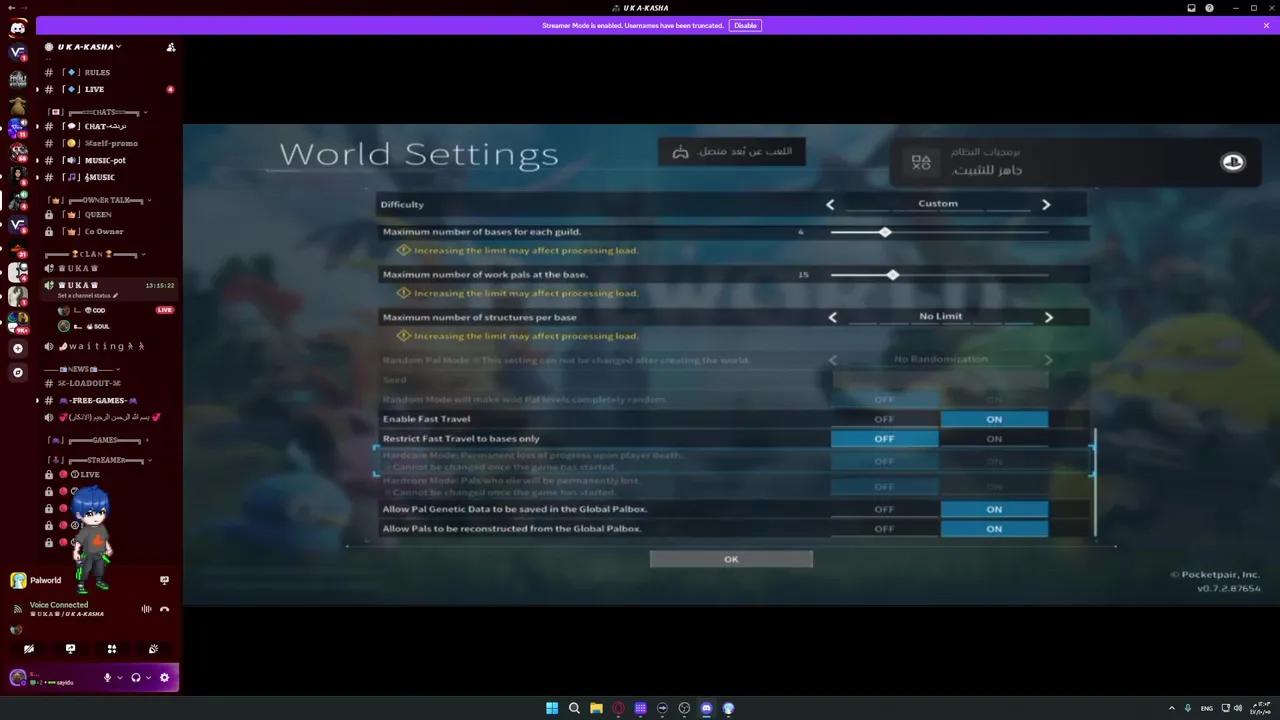Open the activities icon in voice panel

point(112,649)
